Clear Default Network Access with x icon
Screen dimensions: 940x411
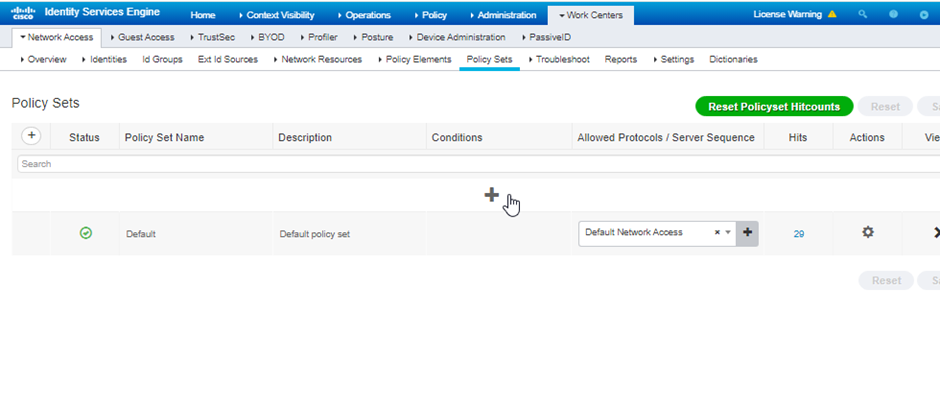[717, 232]
